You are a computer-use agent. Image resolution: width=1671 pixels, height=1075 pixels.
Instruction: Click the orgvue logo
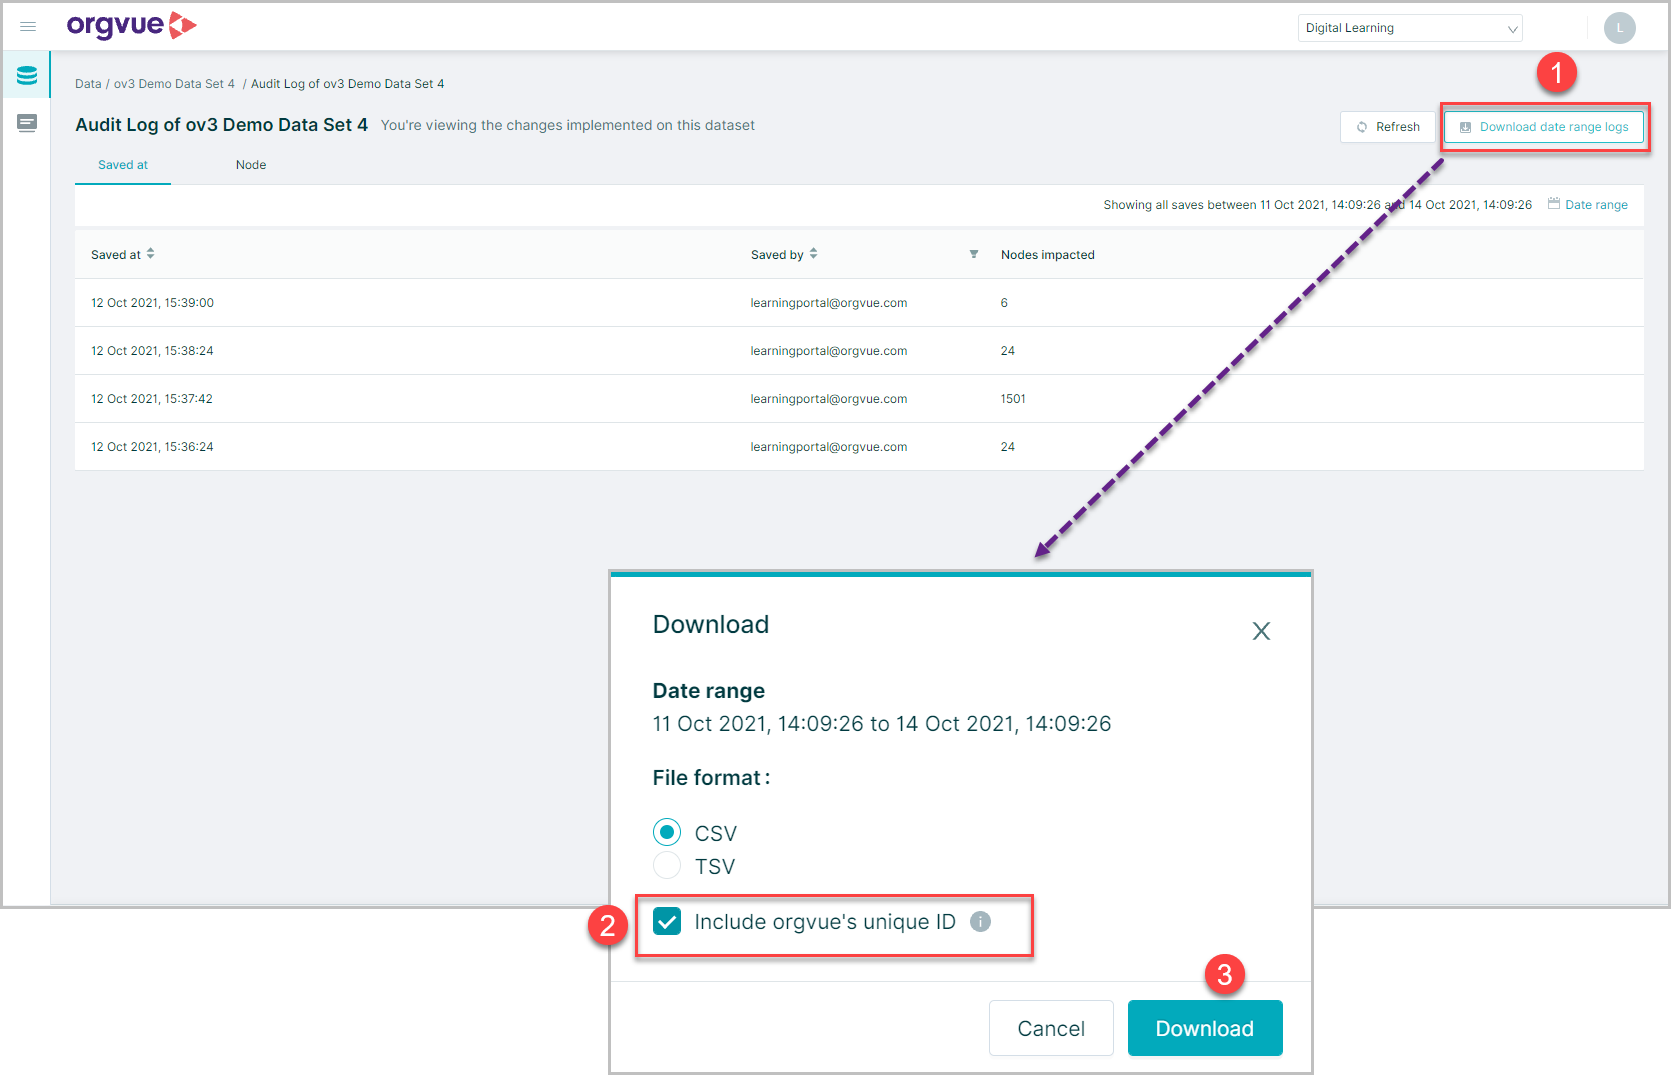coord(131,26)
